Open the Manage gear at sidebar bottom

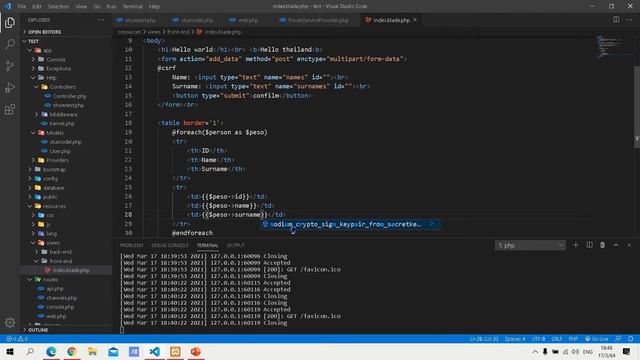click(x=10, y=323)
